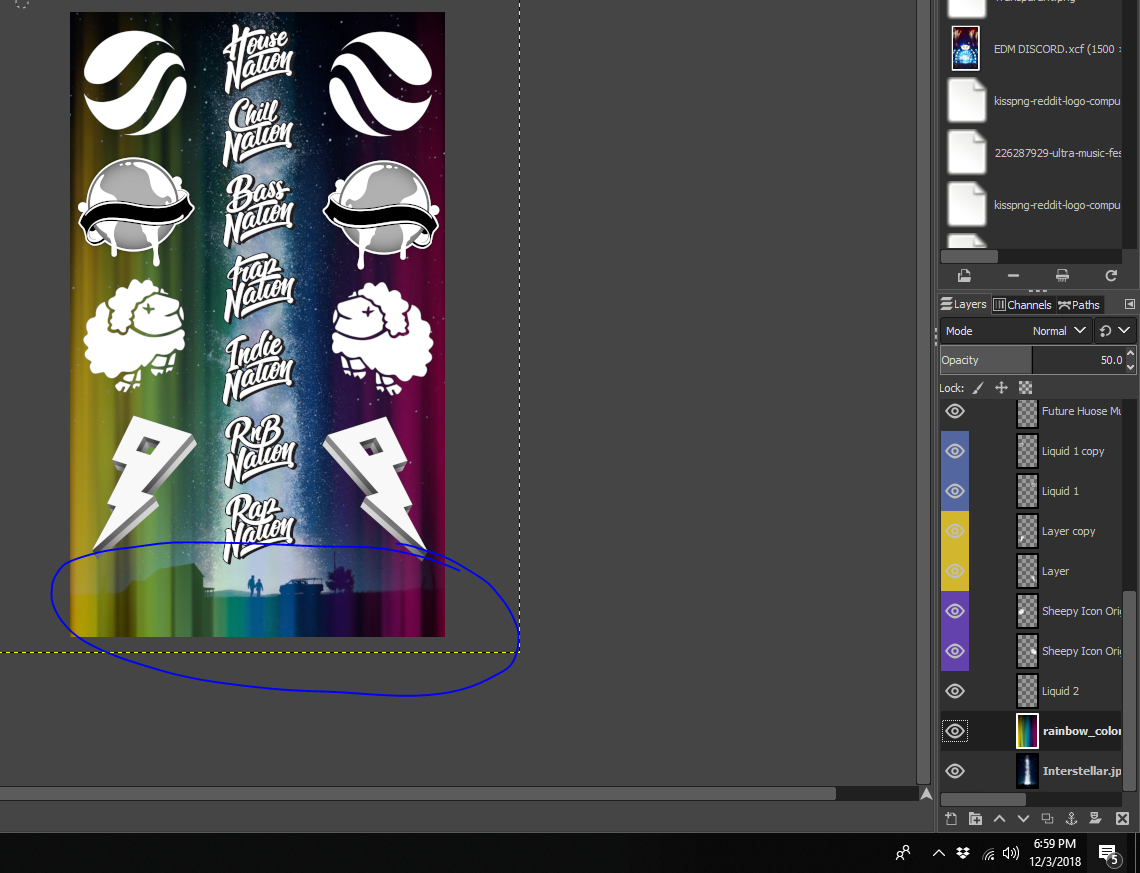Screen dimensions: 1140x873
Task: Delete the selected layer
Action: [1122, 819]
